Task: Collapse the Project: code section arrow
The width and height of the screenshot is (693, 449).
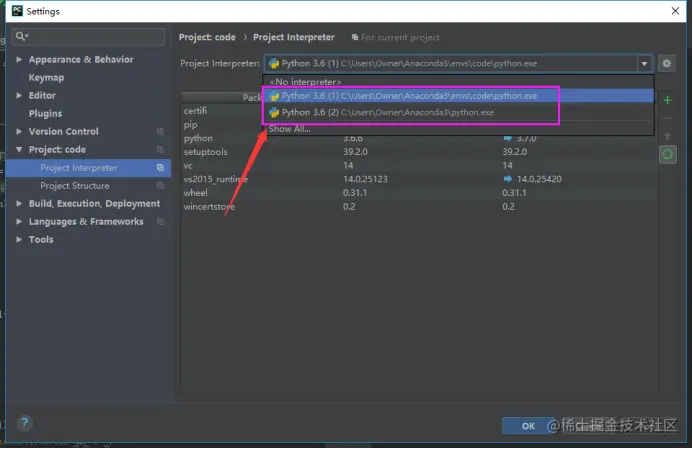Action: pyautogui.click(x=19, y=149)
